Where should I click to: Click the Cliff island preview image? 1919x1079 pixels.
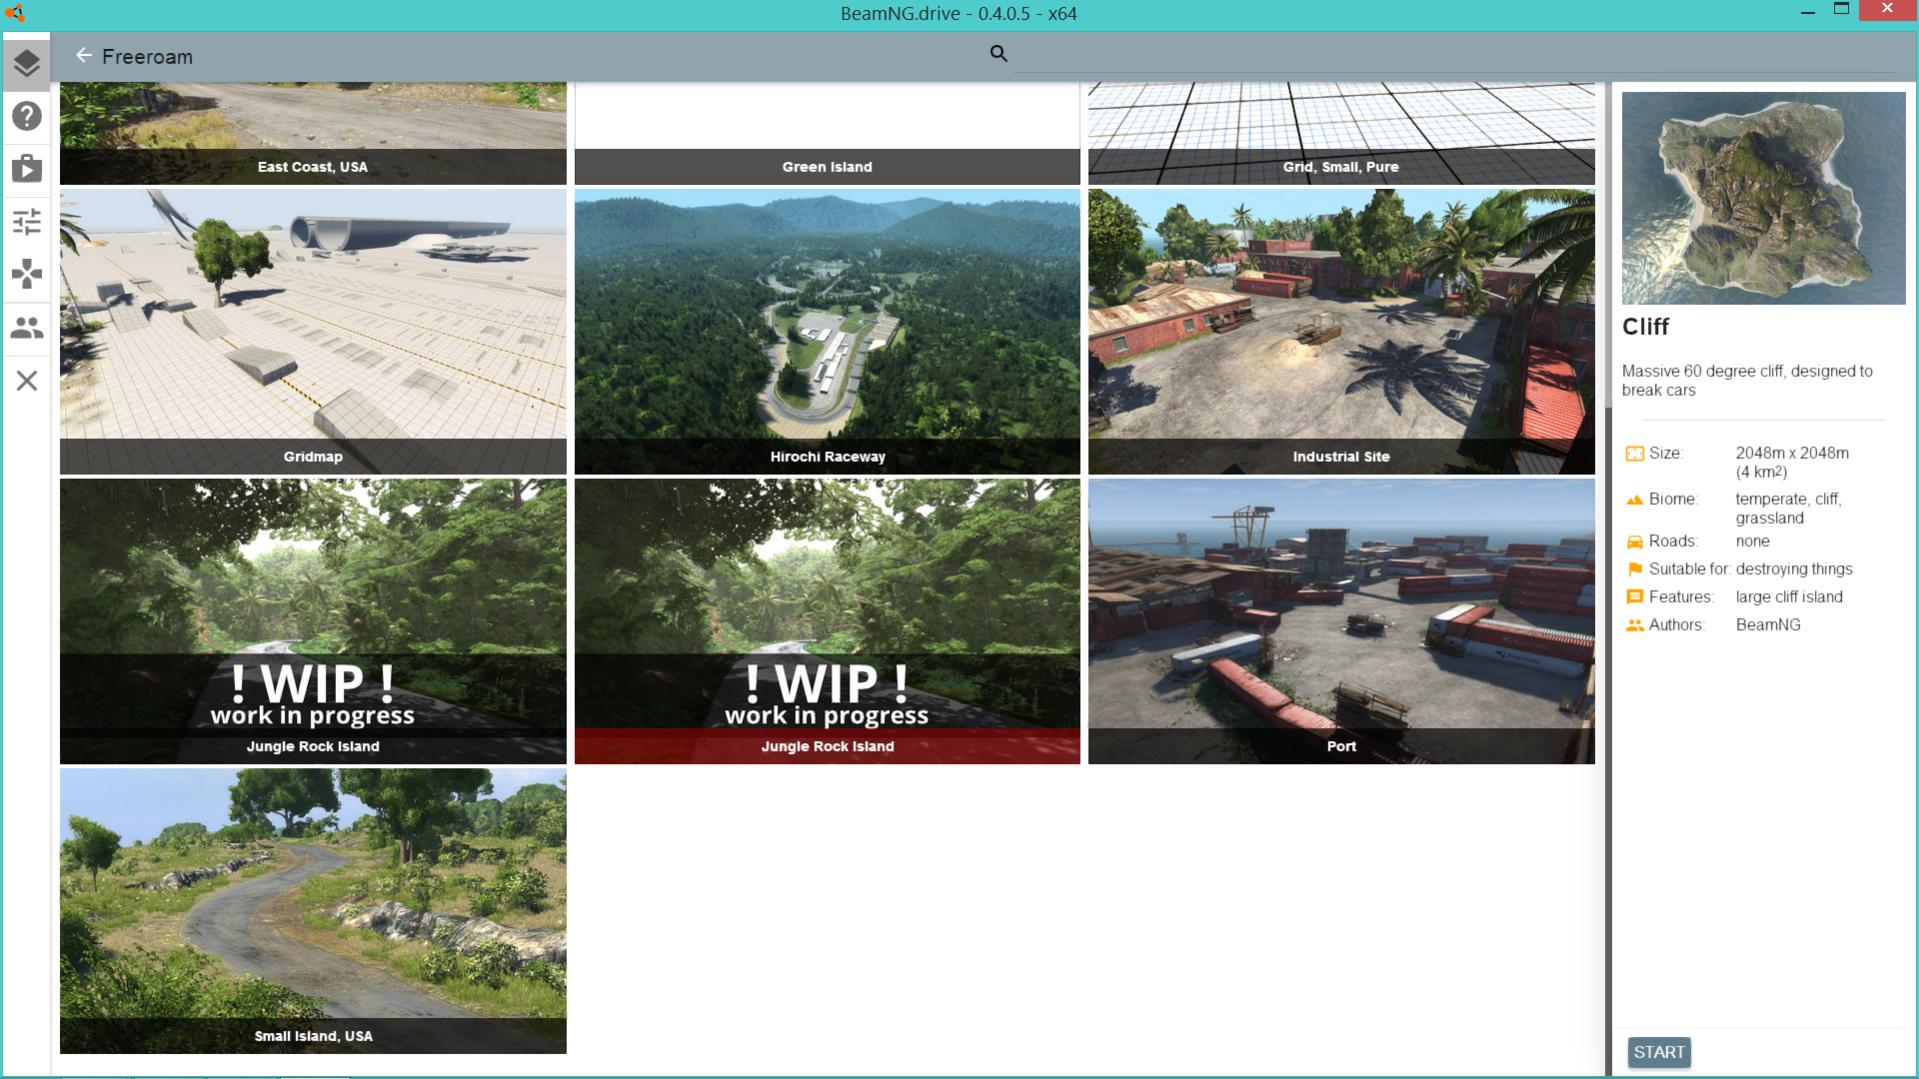click(x=1763, y=198)
